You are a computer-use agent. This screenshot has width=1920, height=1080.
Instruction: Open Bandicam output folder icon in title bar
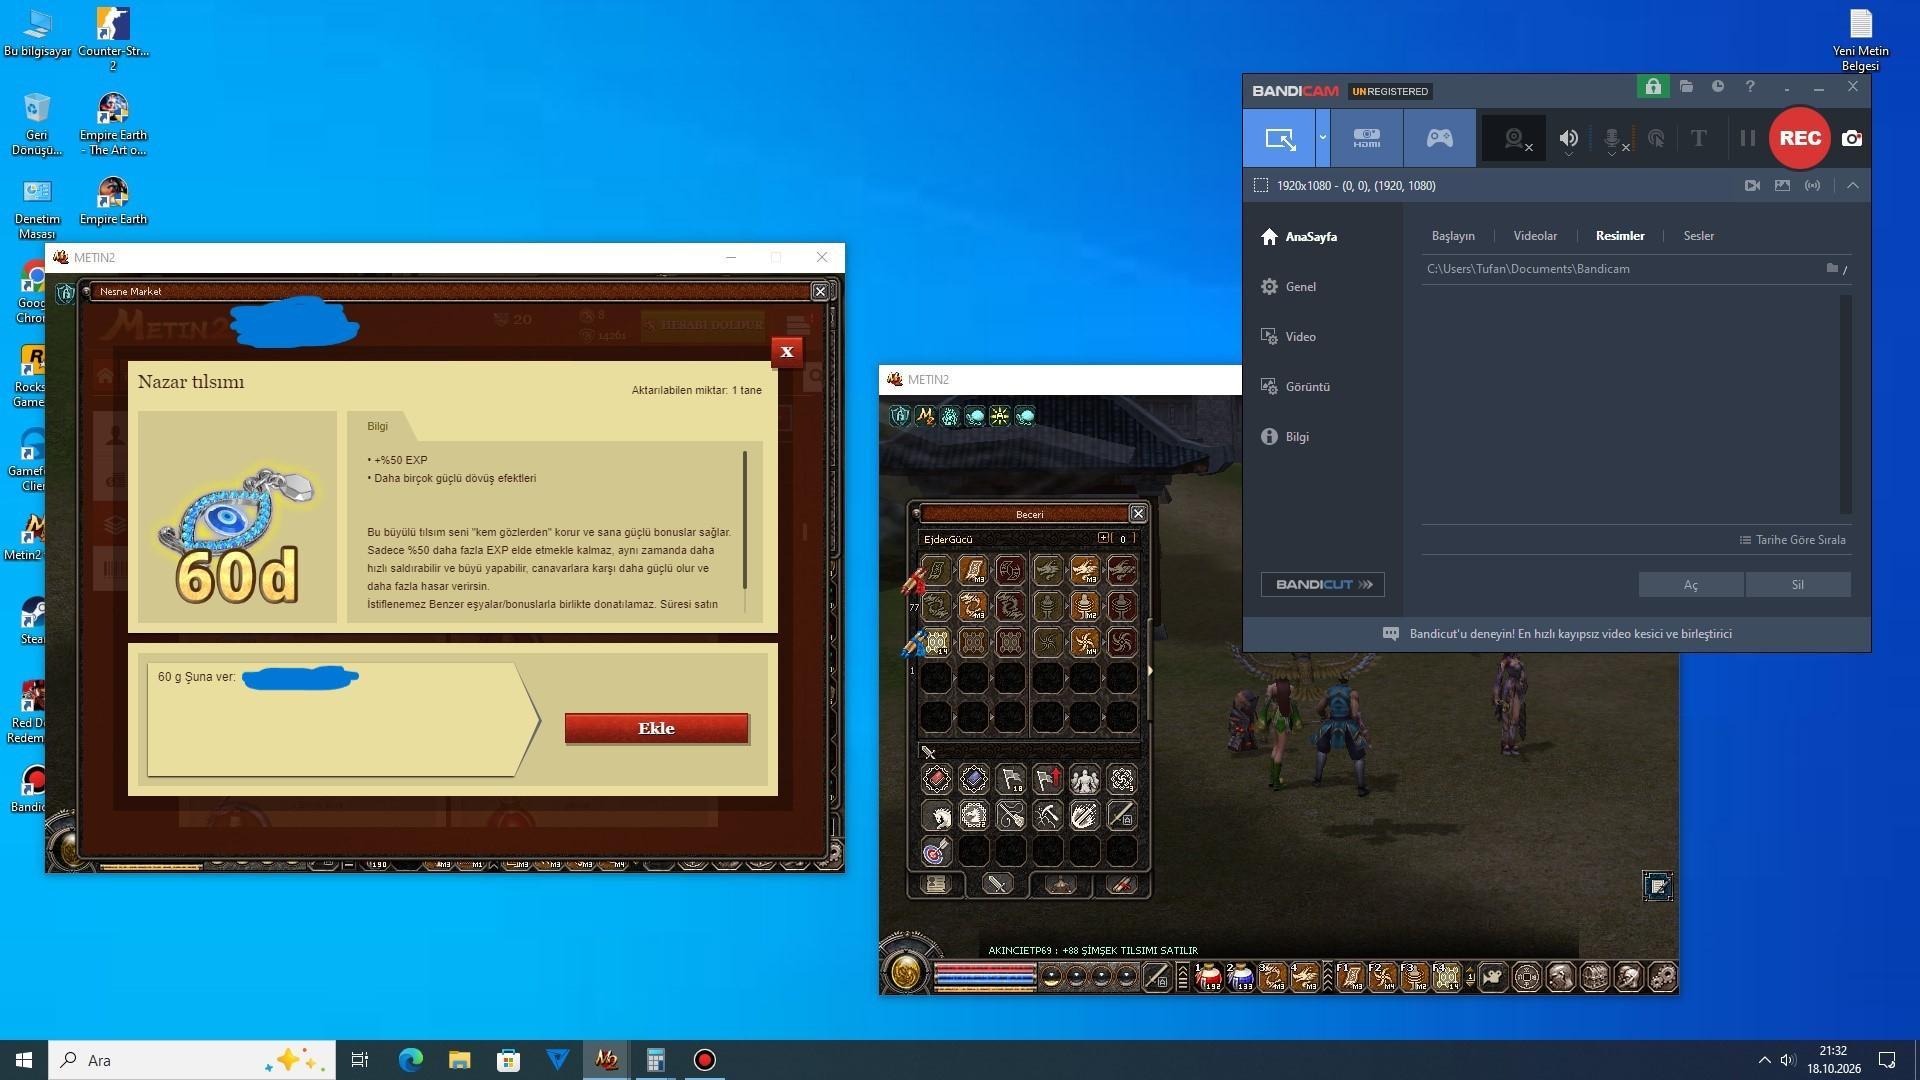click(1686, 87)
